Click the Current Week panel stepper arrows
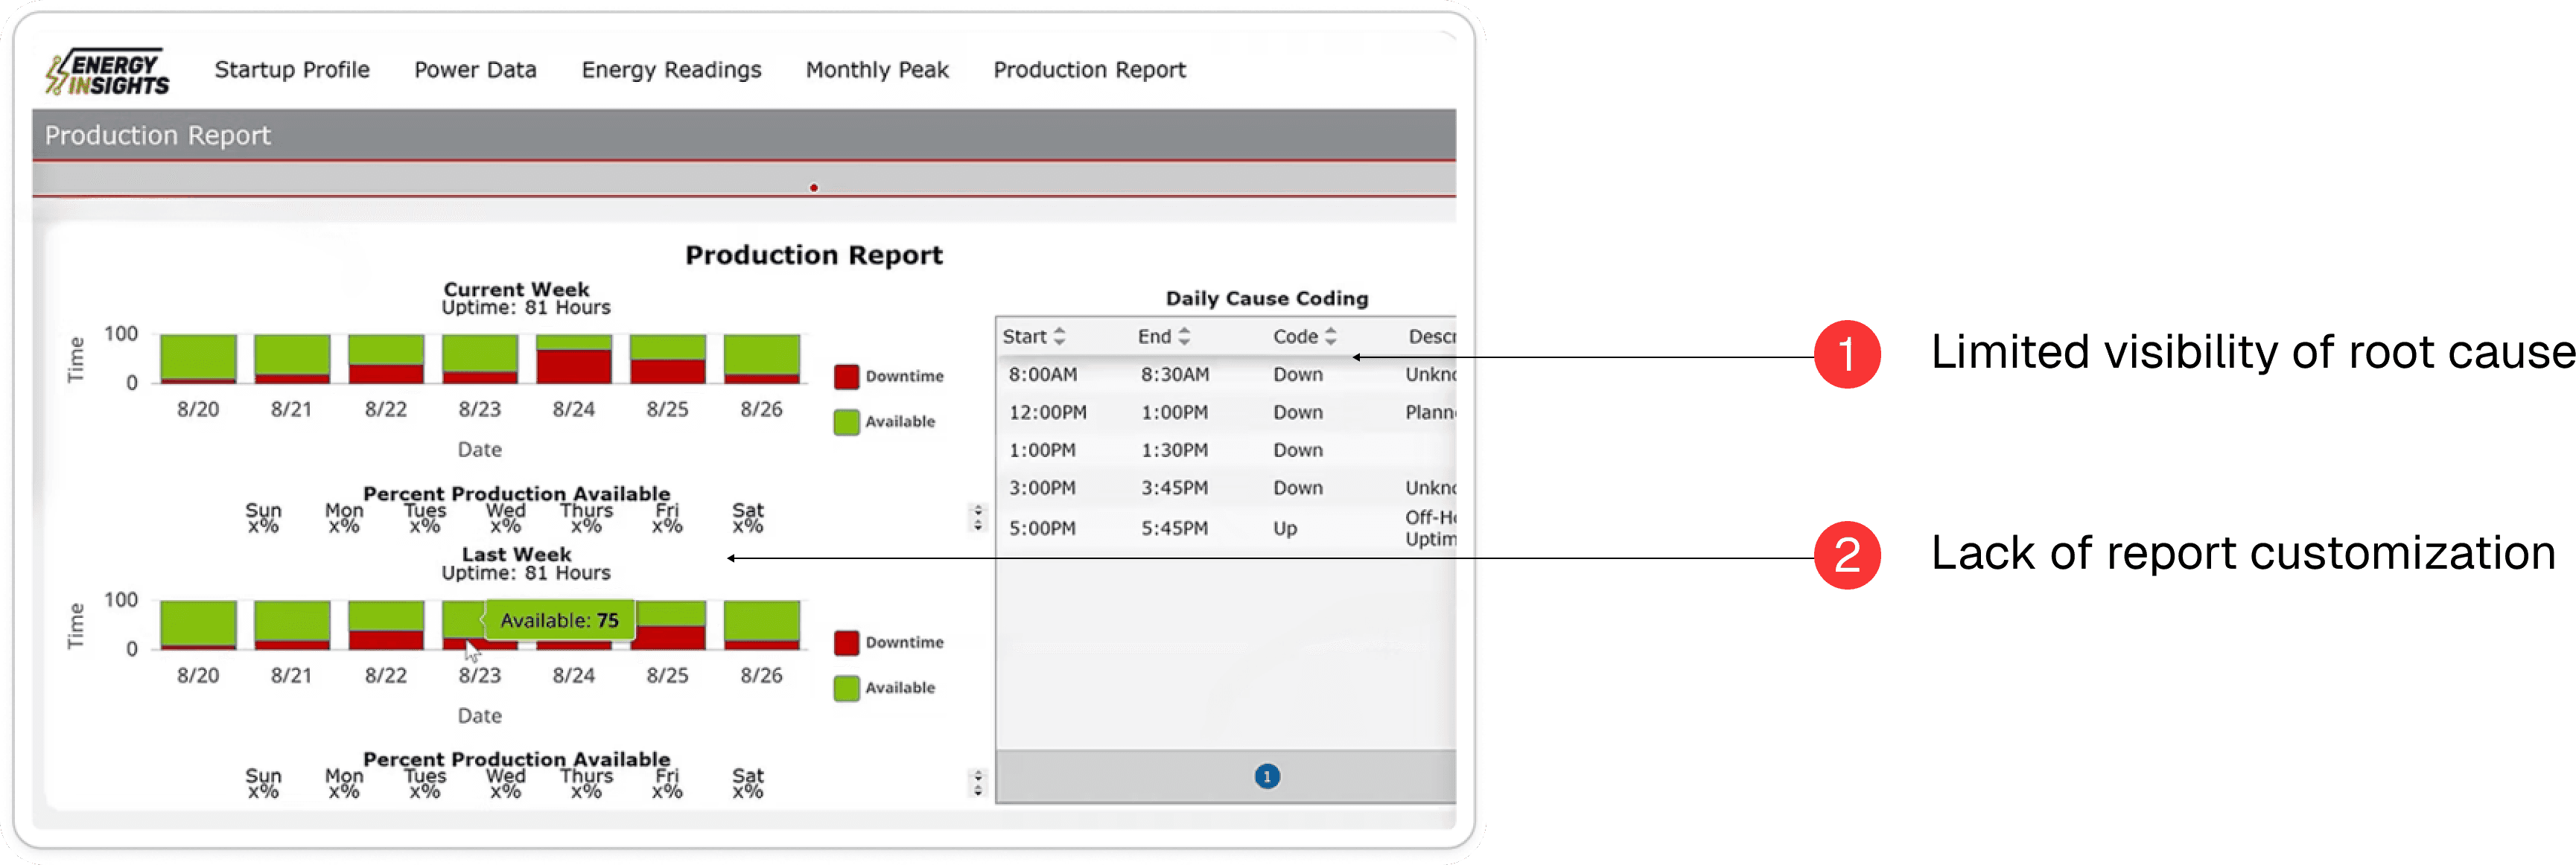2576x865 pixels. pyautogui.click(x=978, y=518)
